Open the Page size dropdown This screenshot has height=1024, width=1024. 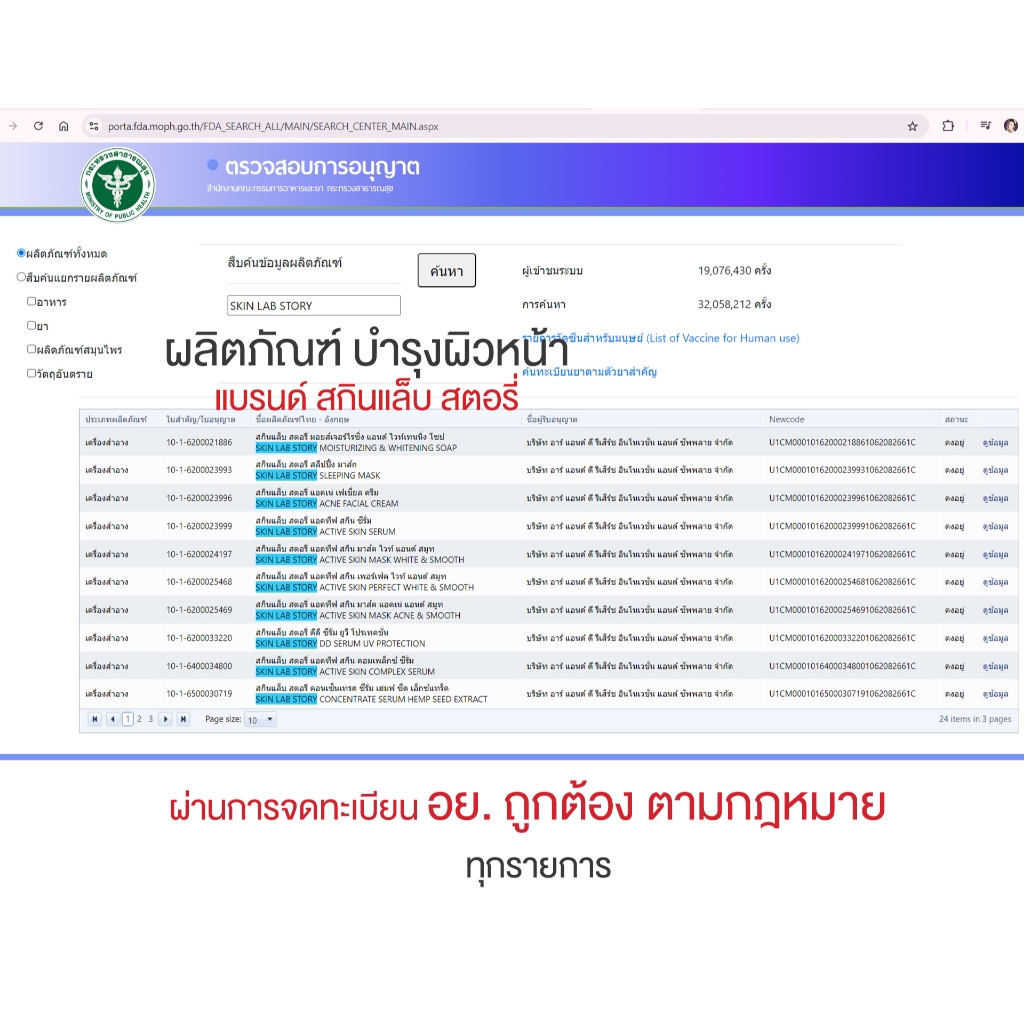(x=261, y=720)
